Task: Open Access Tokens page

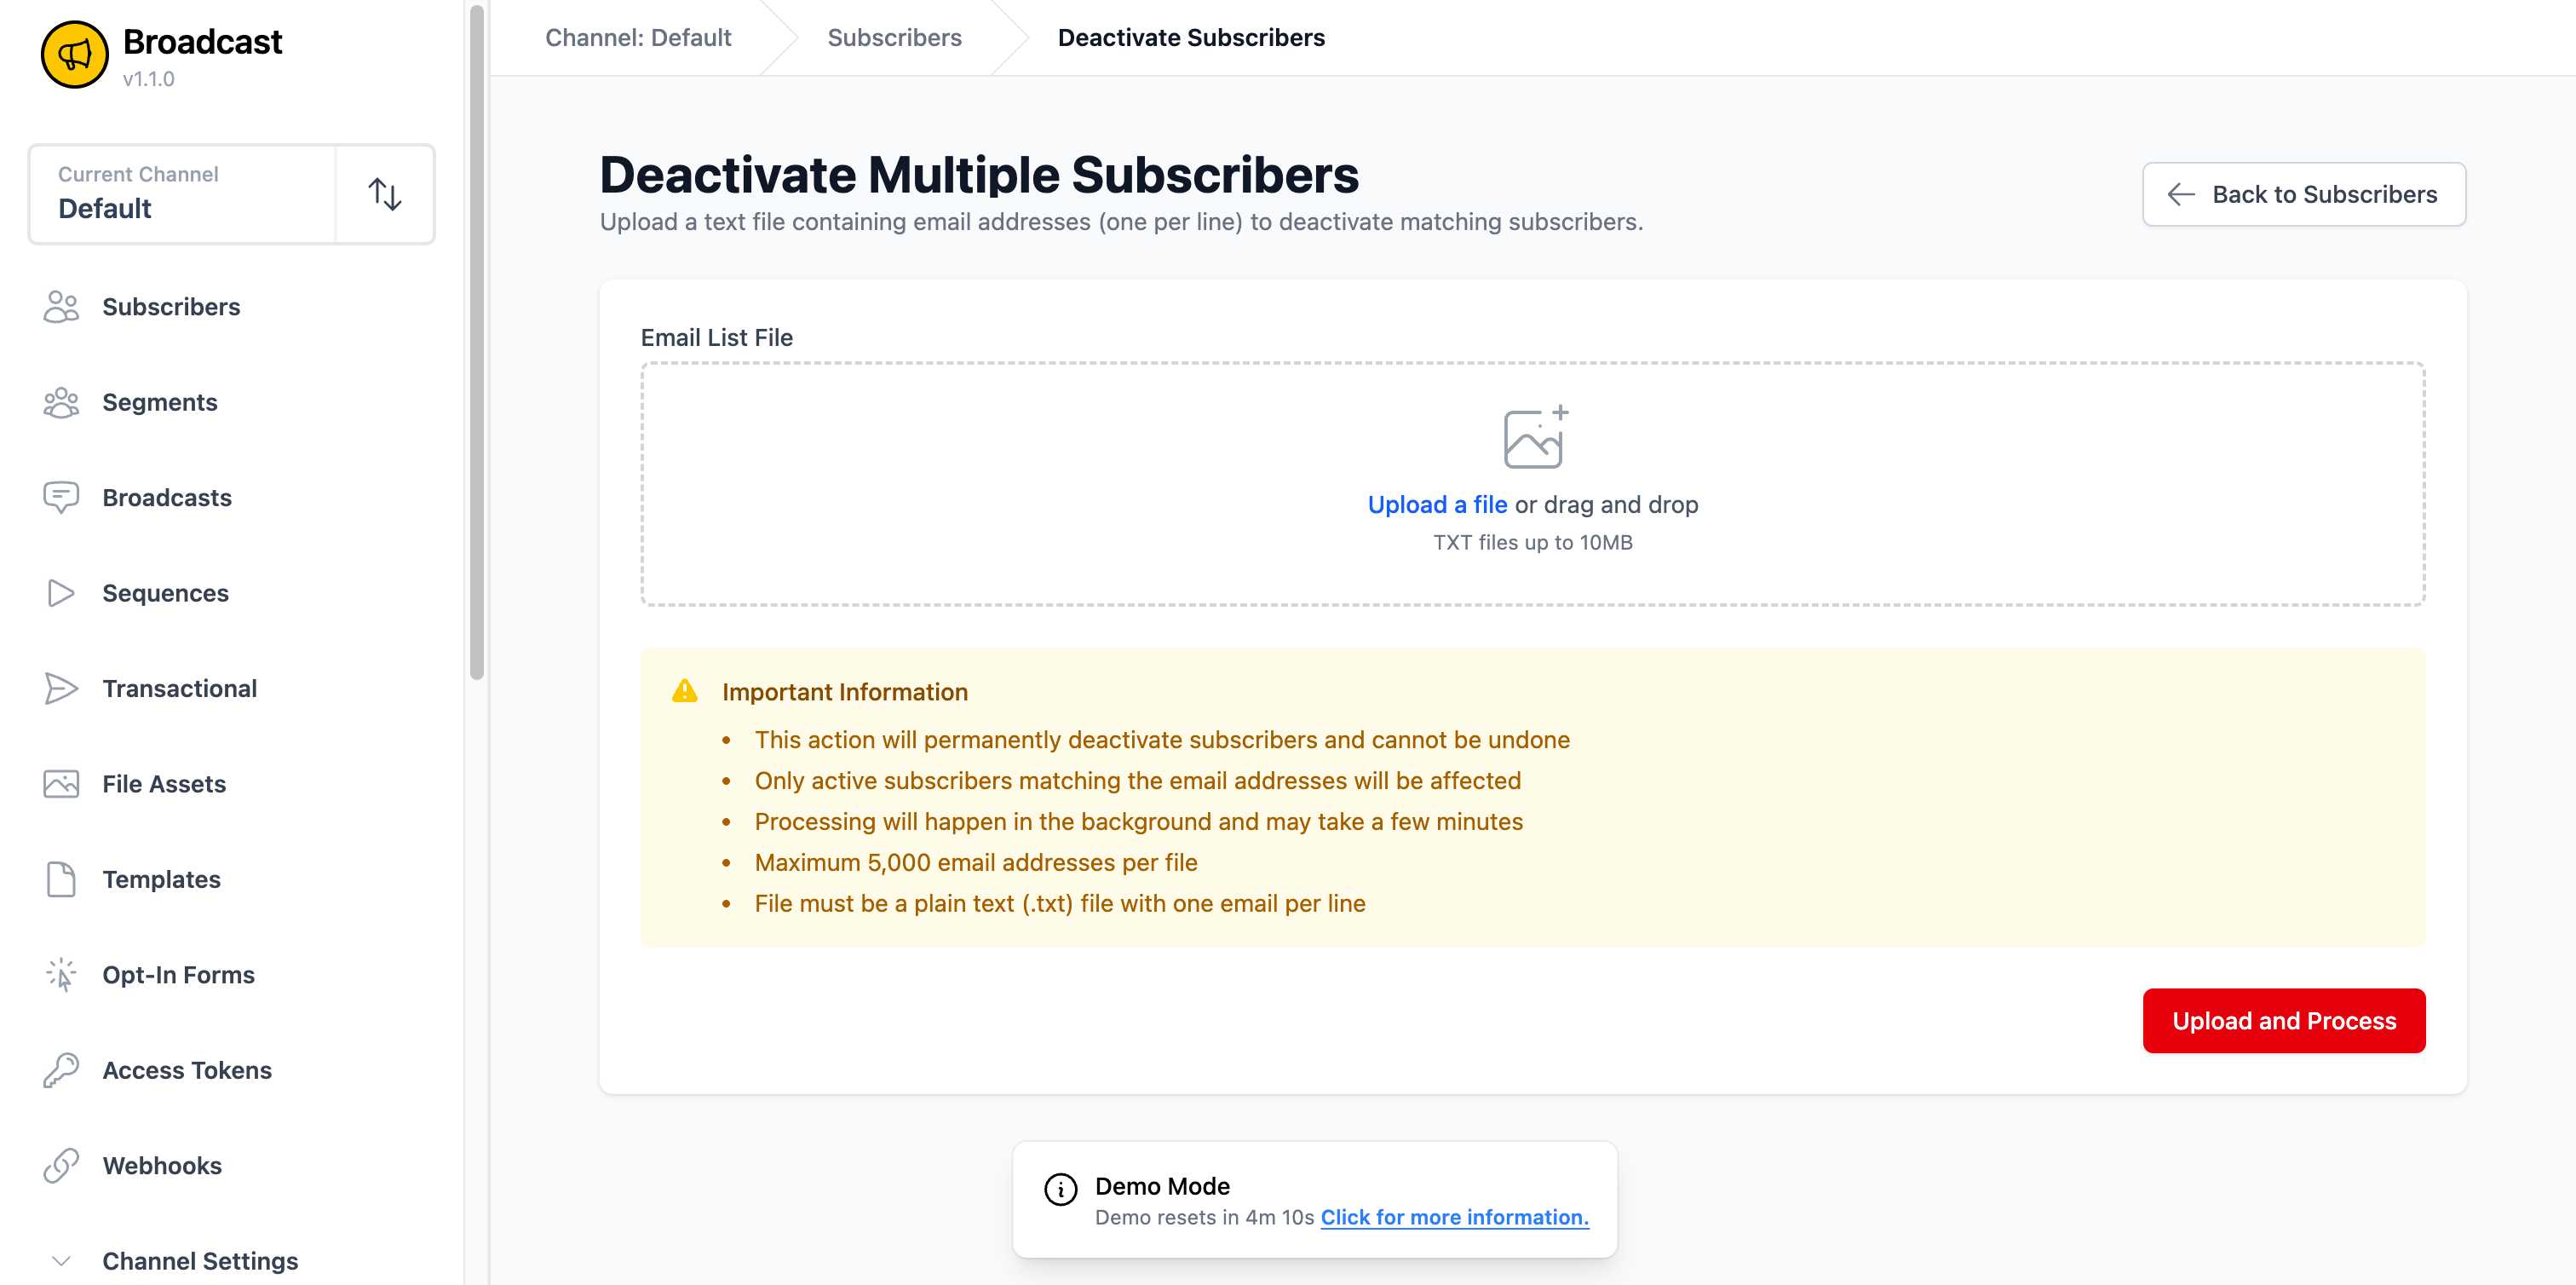Action: (187, 1071)
